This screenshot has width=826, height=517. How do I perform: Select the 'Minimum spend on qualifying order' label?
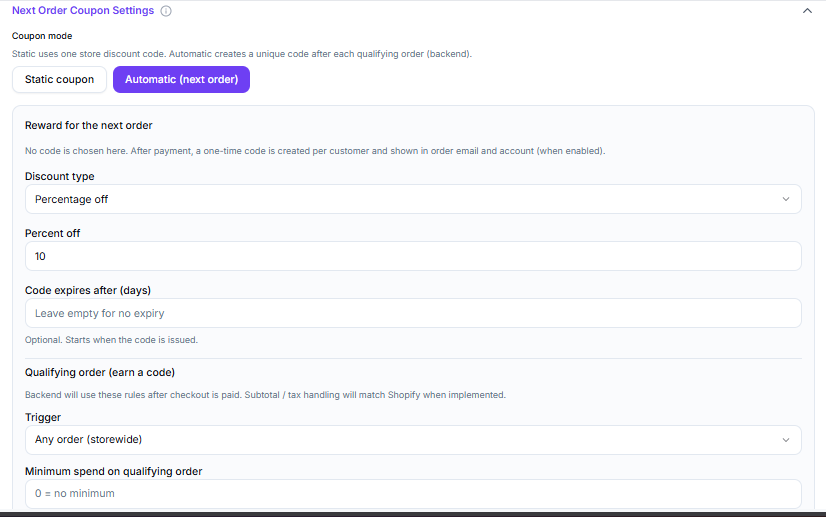point(114,471)
